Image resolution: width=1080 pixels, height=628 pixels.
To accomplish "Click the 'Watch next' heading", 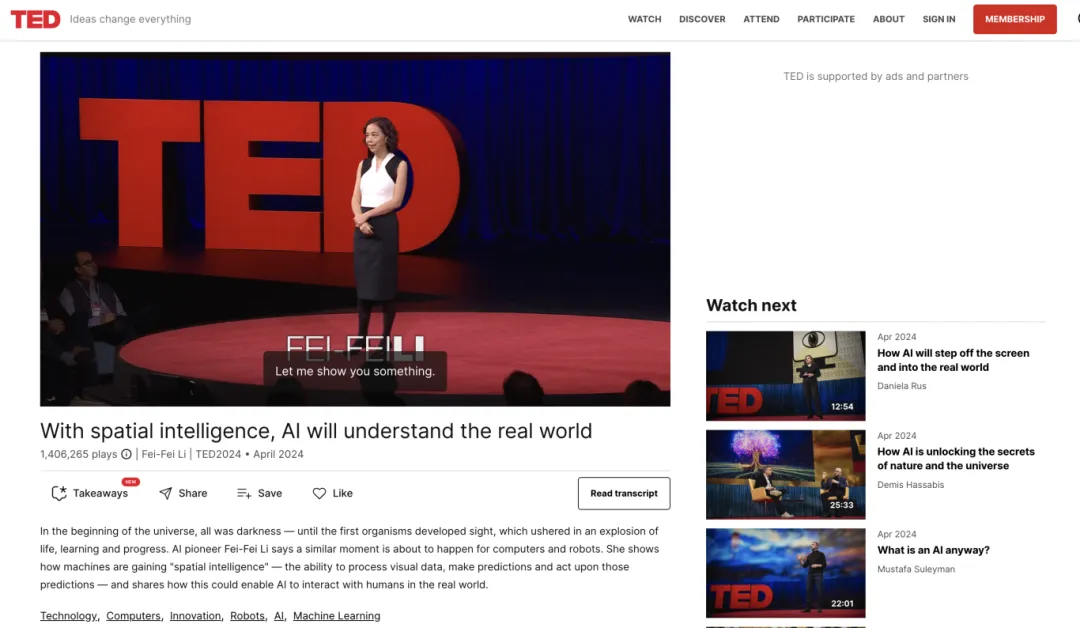I will [x=751, y=305].
